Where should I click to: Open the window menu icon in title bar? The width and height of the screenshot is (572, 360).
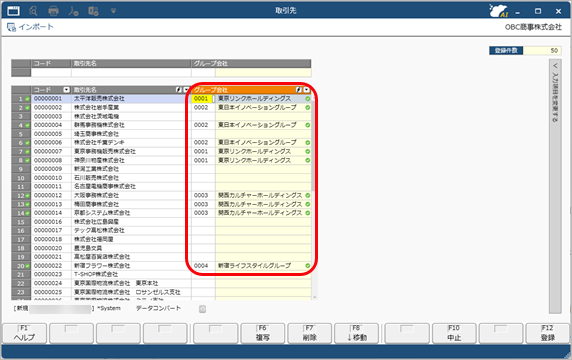(13, 11)
